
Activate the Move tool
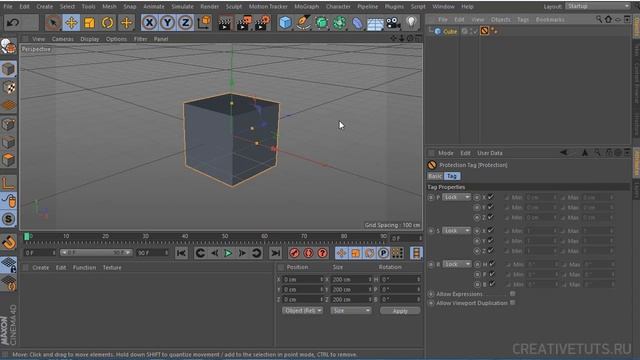pos(71,22)
